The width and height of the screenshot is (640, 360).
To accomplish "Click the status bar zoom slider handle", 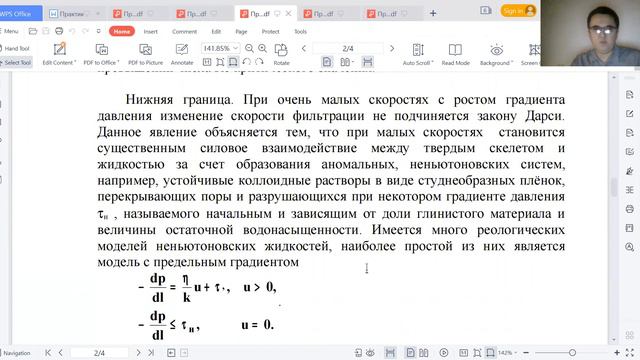I will coord(572,353).
